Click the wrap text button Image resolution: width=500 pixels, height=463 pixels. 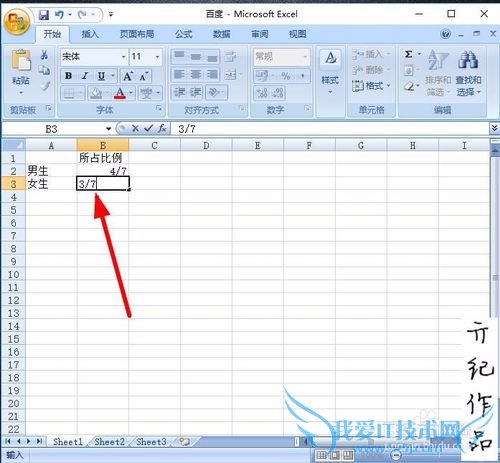[x=230, y=57]
